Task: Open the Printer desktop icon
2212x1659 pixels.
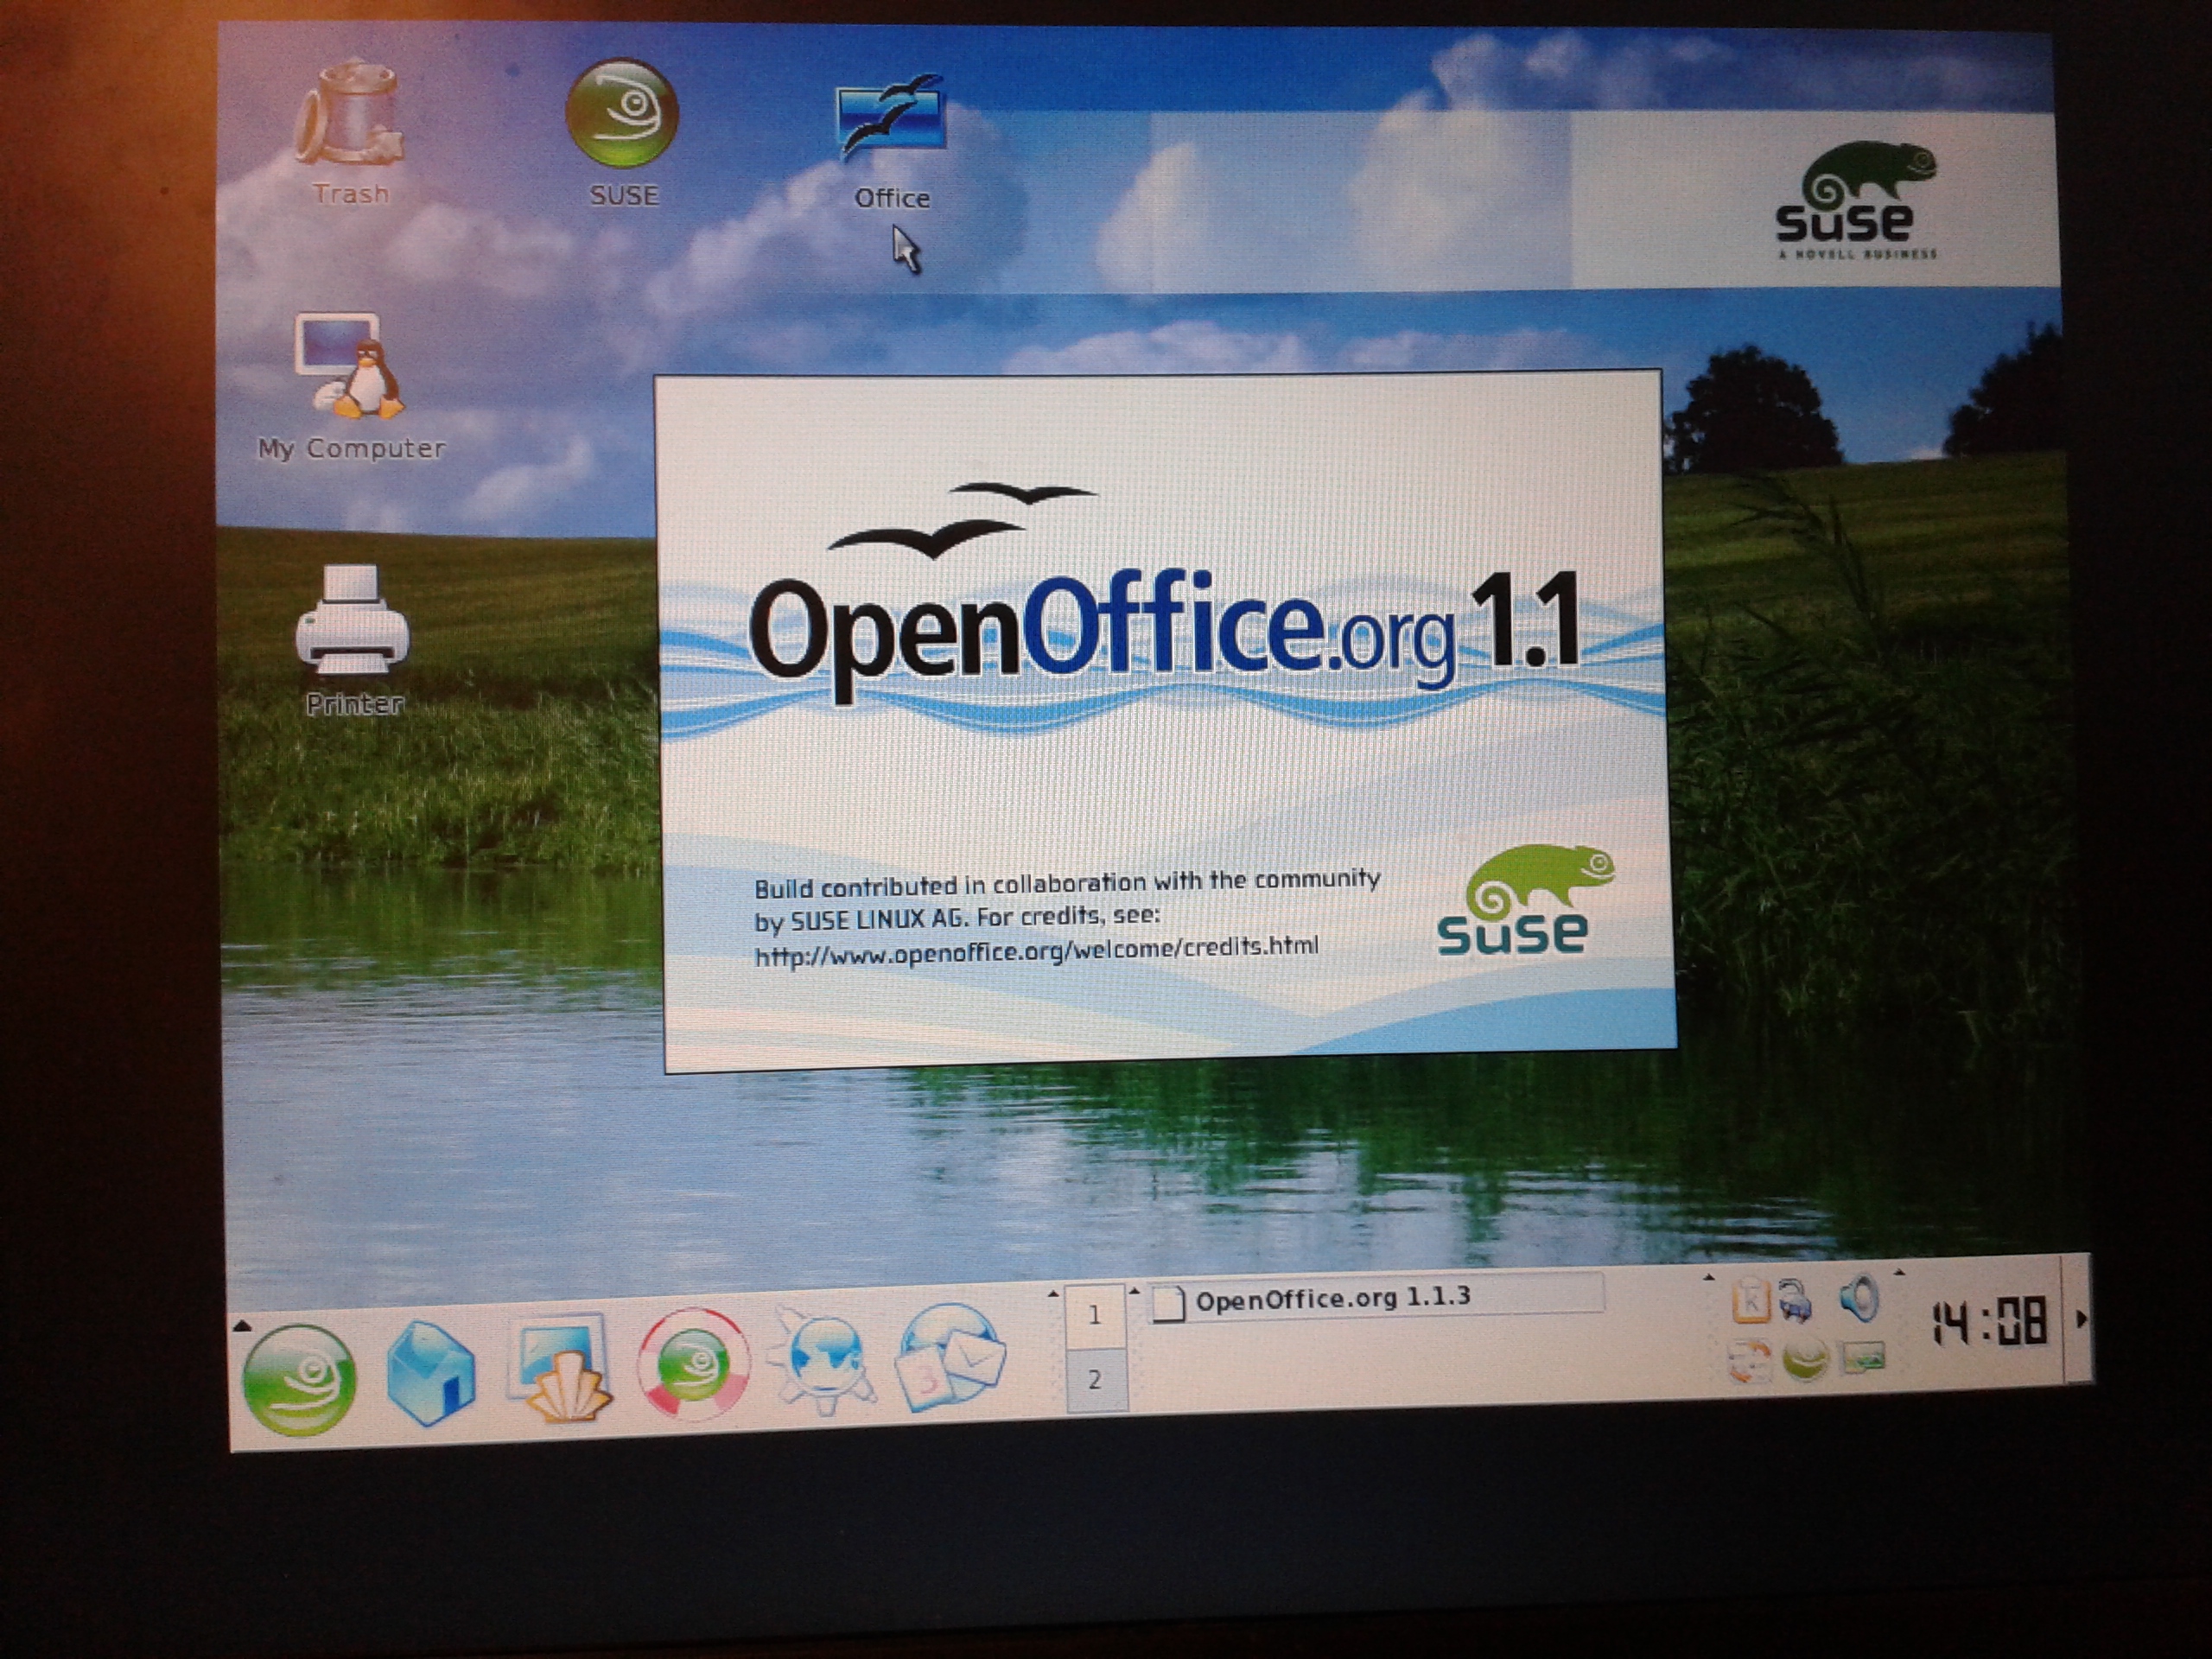Action: point(352,620)
